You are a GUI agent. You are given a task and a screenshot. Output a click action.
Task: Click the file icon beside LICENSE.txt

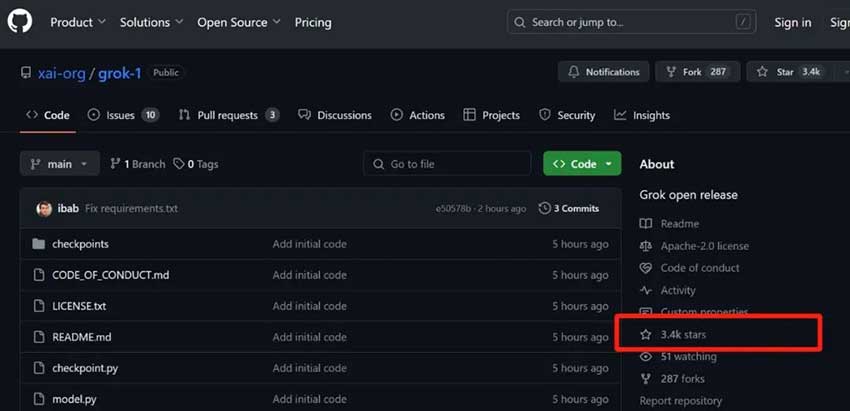(x=38, y=306)
